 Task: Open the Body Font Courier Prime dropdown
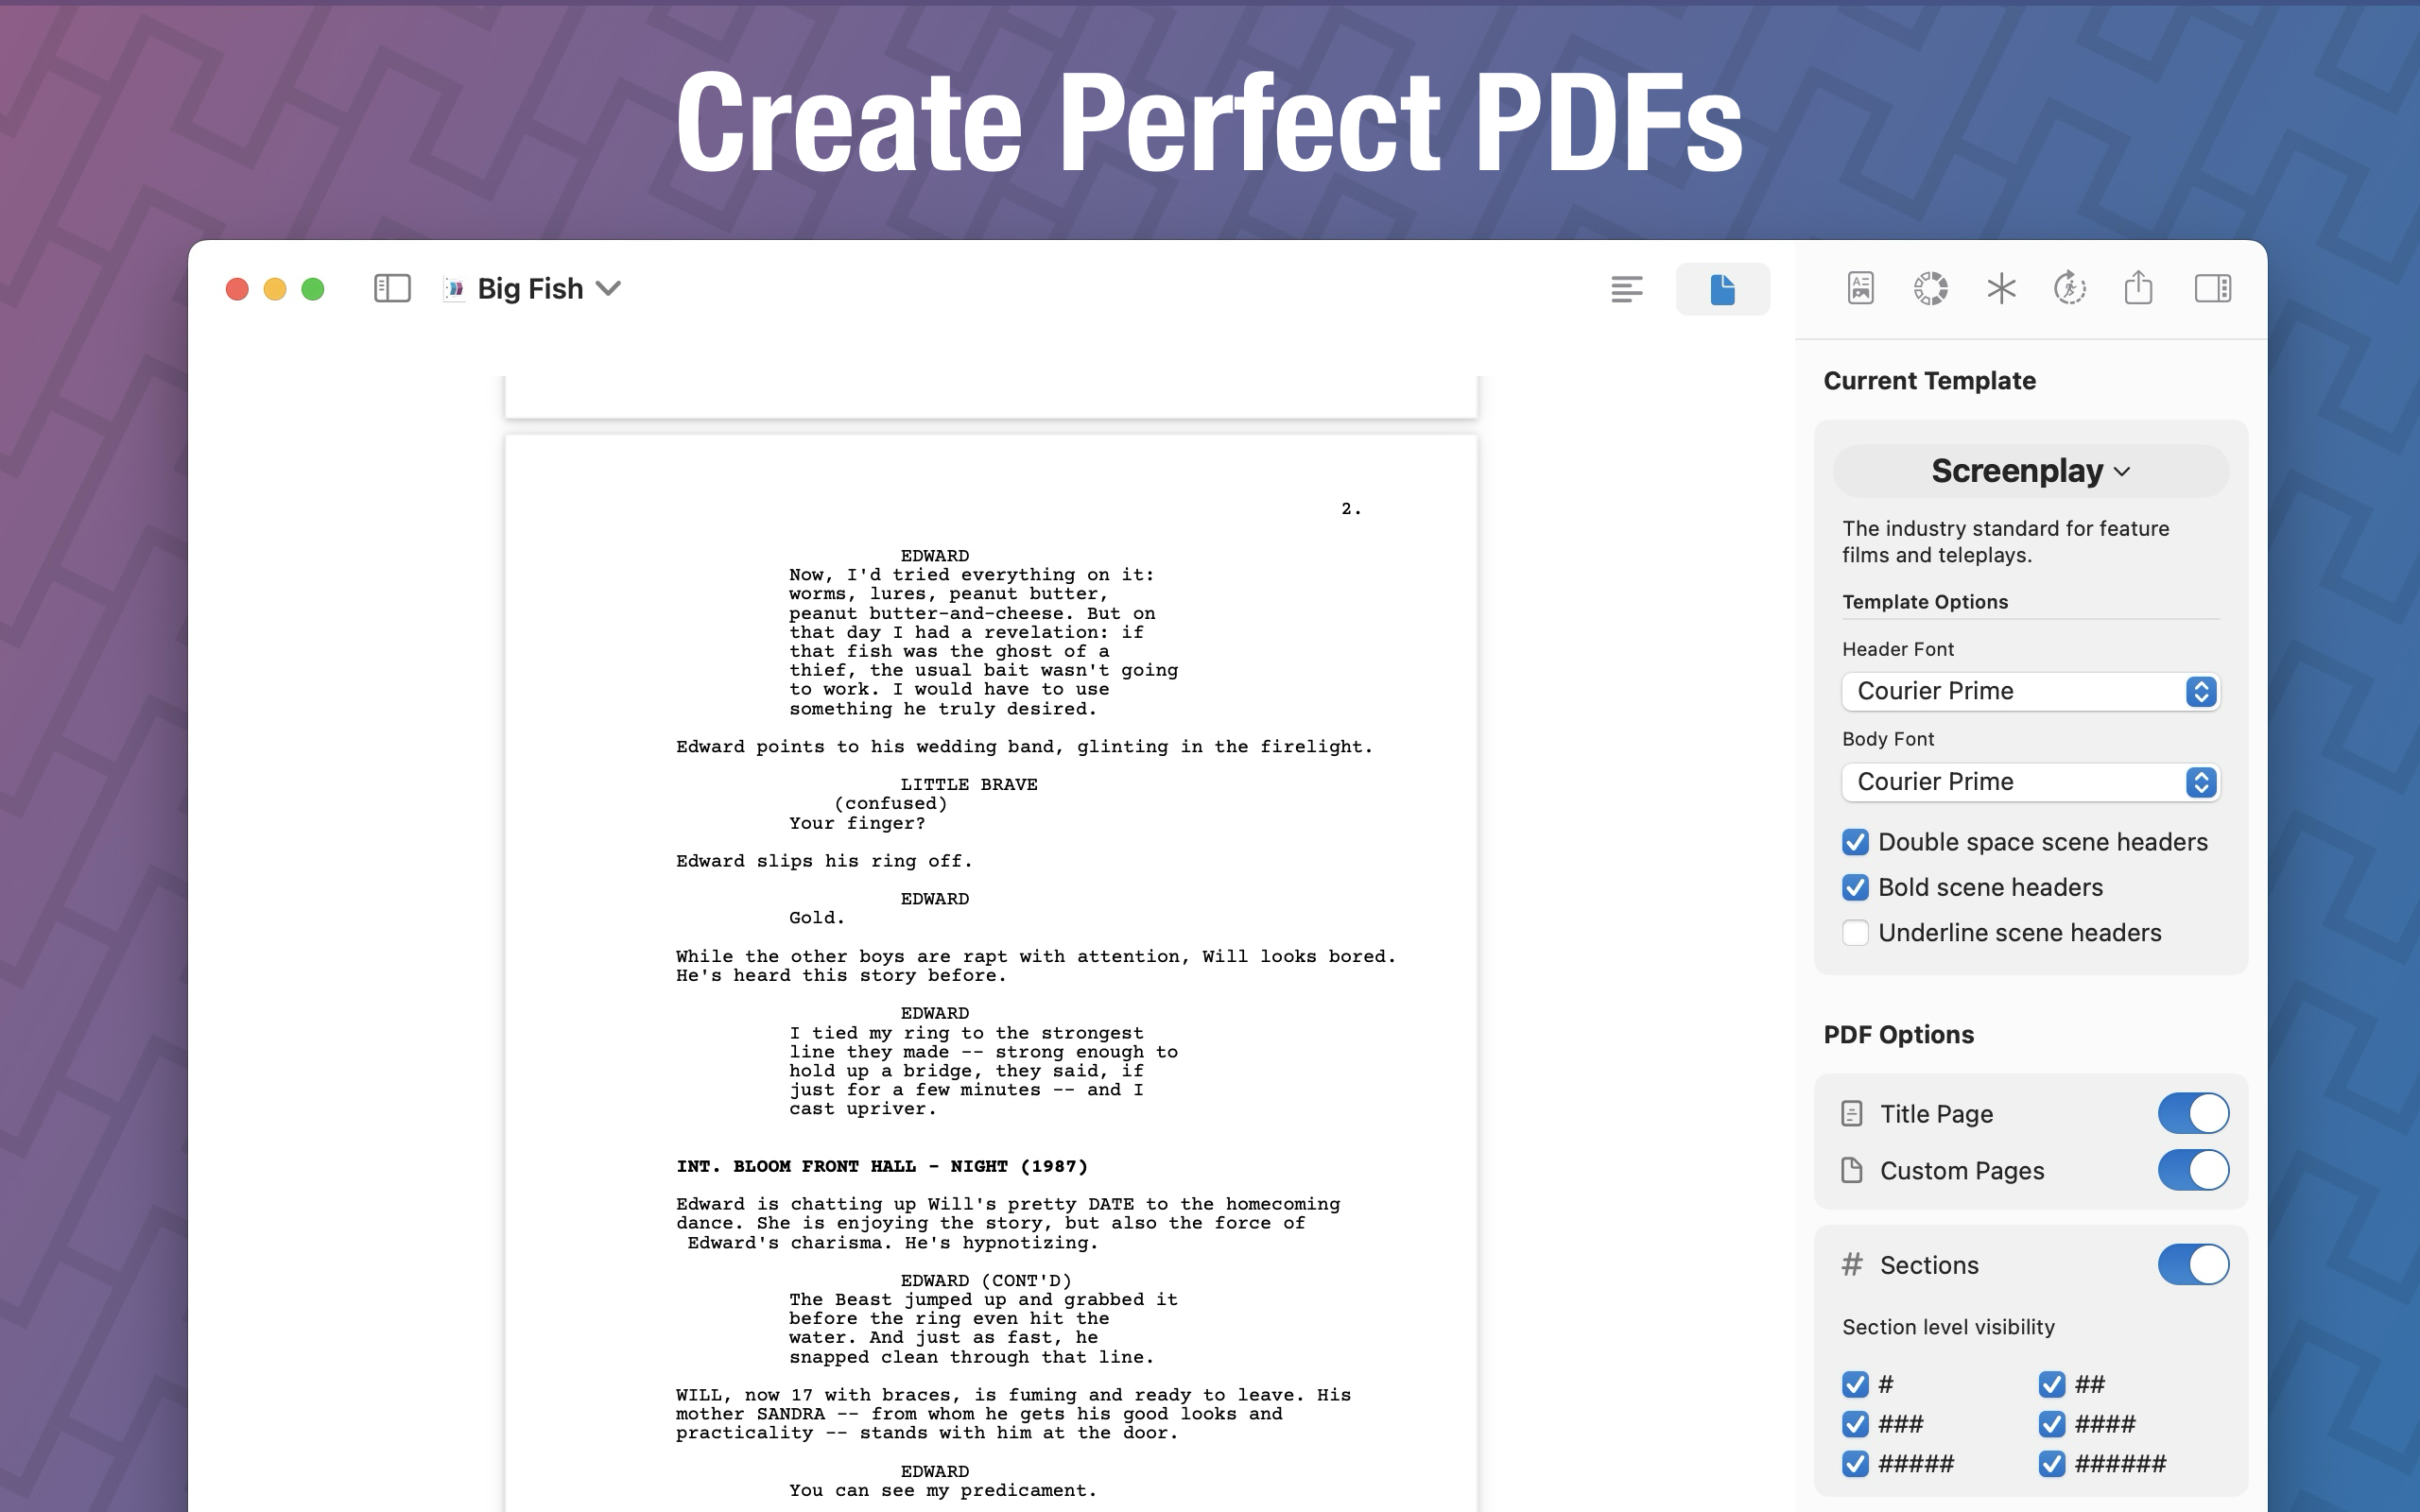coord(2030,782)
